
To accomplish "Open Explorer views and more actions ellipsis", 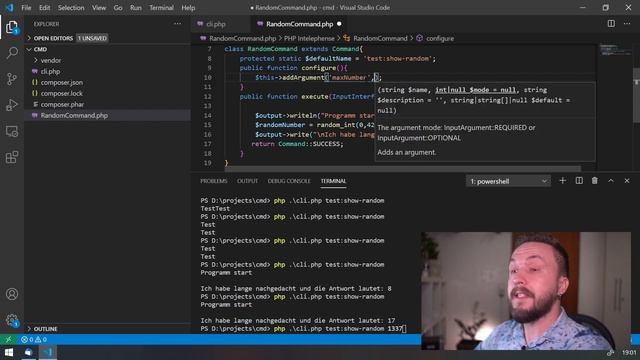I will [177, 24].
